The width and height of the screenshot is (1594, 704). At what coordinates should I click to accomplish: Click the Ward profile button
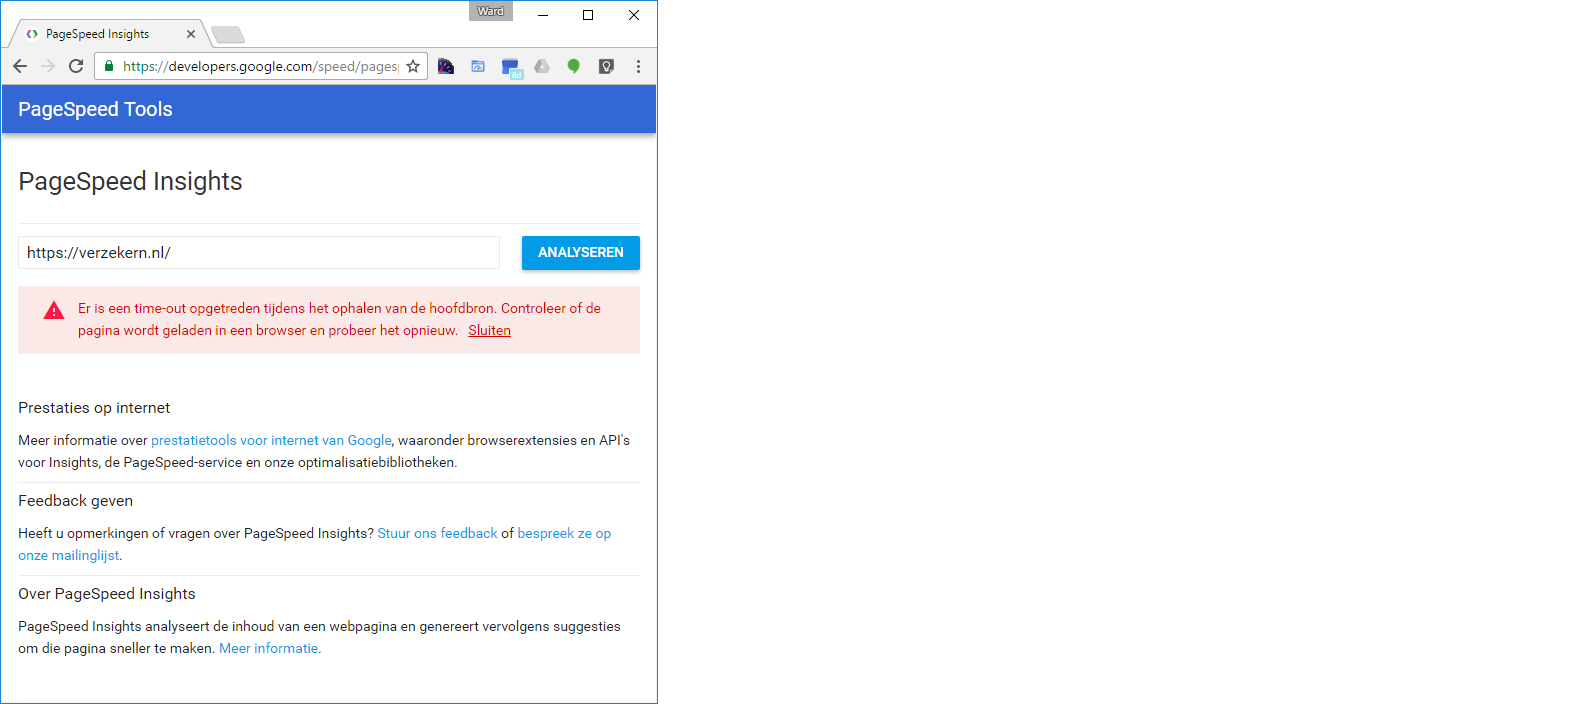point(491,11)
